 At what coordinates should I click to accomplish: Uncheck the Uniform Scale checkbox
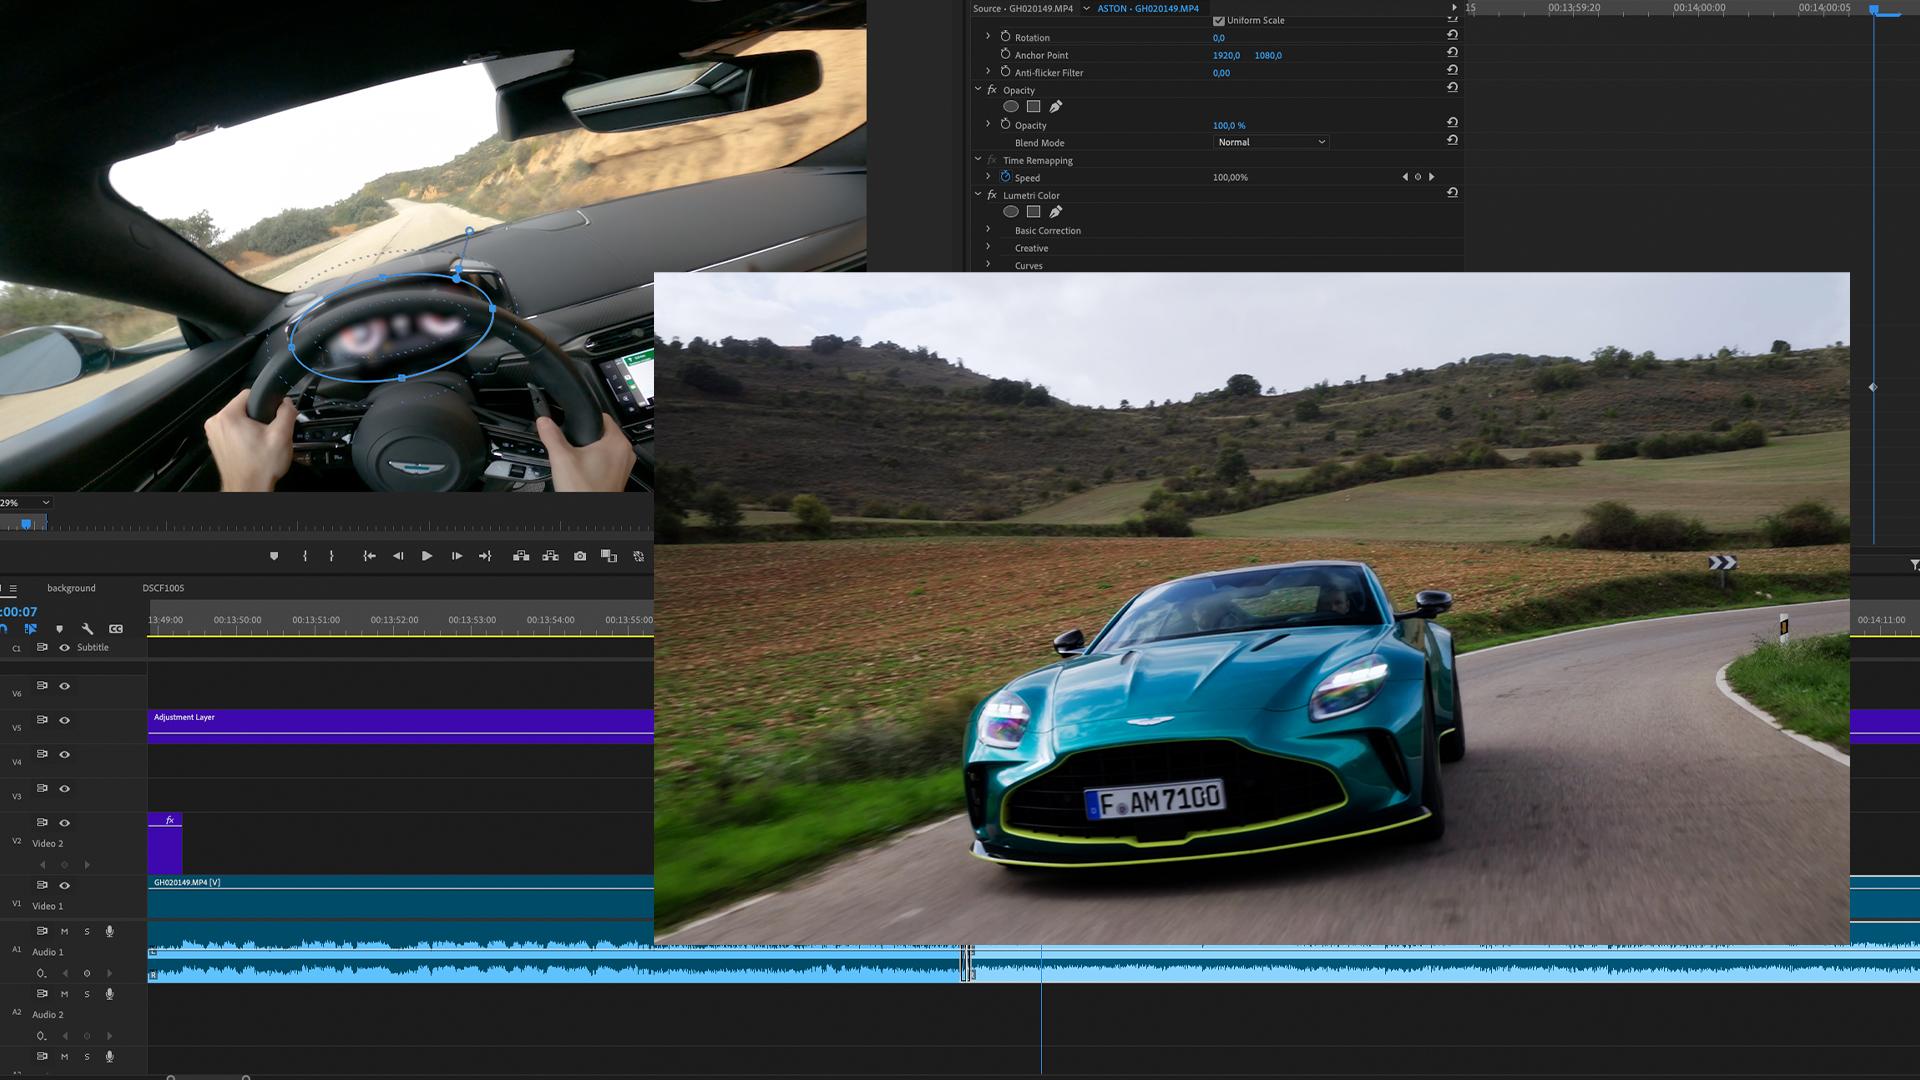tap(1219, 20)
